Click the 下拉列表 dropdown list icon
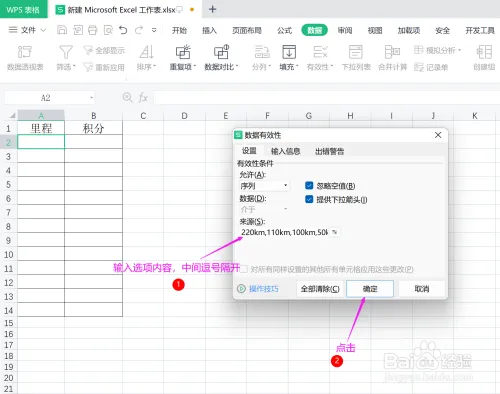 [356, 52]
